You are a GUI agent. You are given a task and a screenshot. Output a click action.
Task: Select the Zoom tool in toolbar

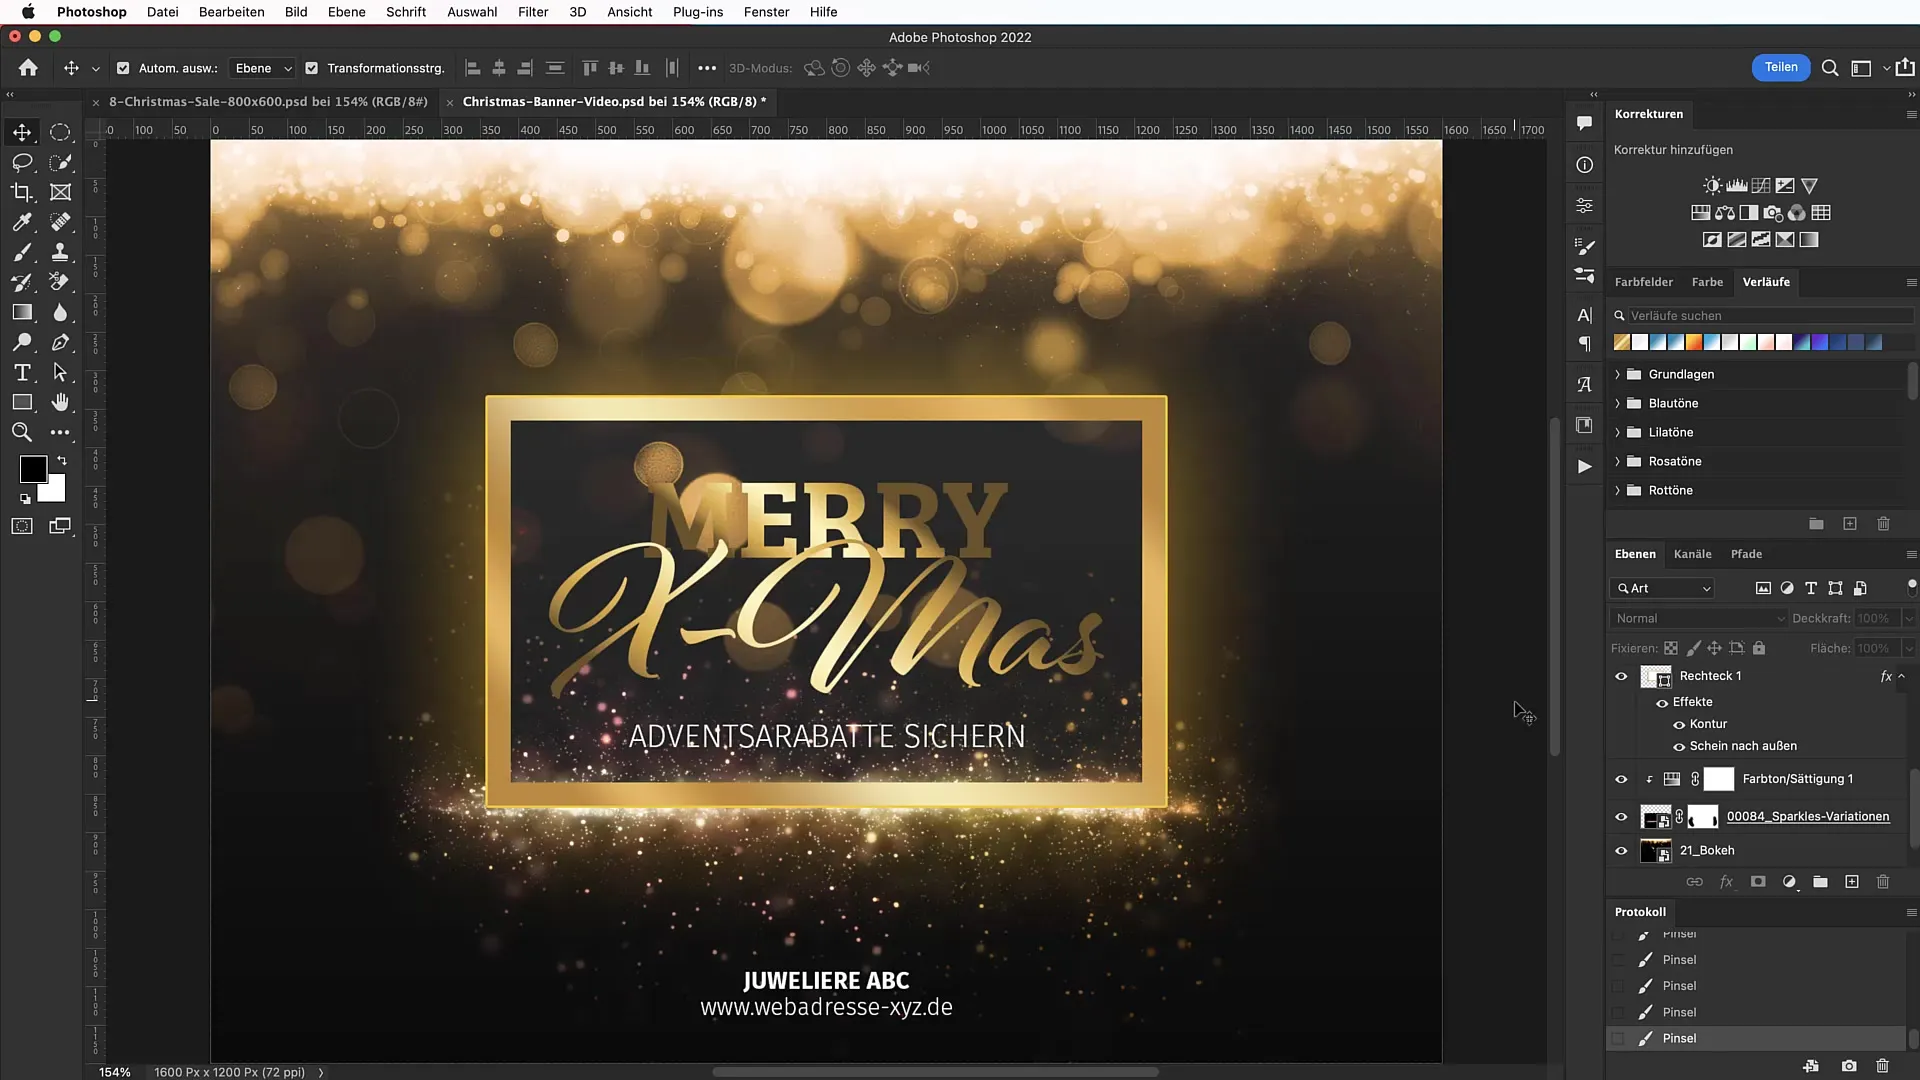point(22,432)
